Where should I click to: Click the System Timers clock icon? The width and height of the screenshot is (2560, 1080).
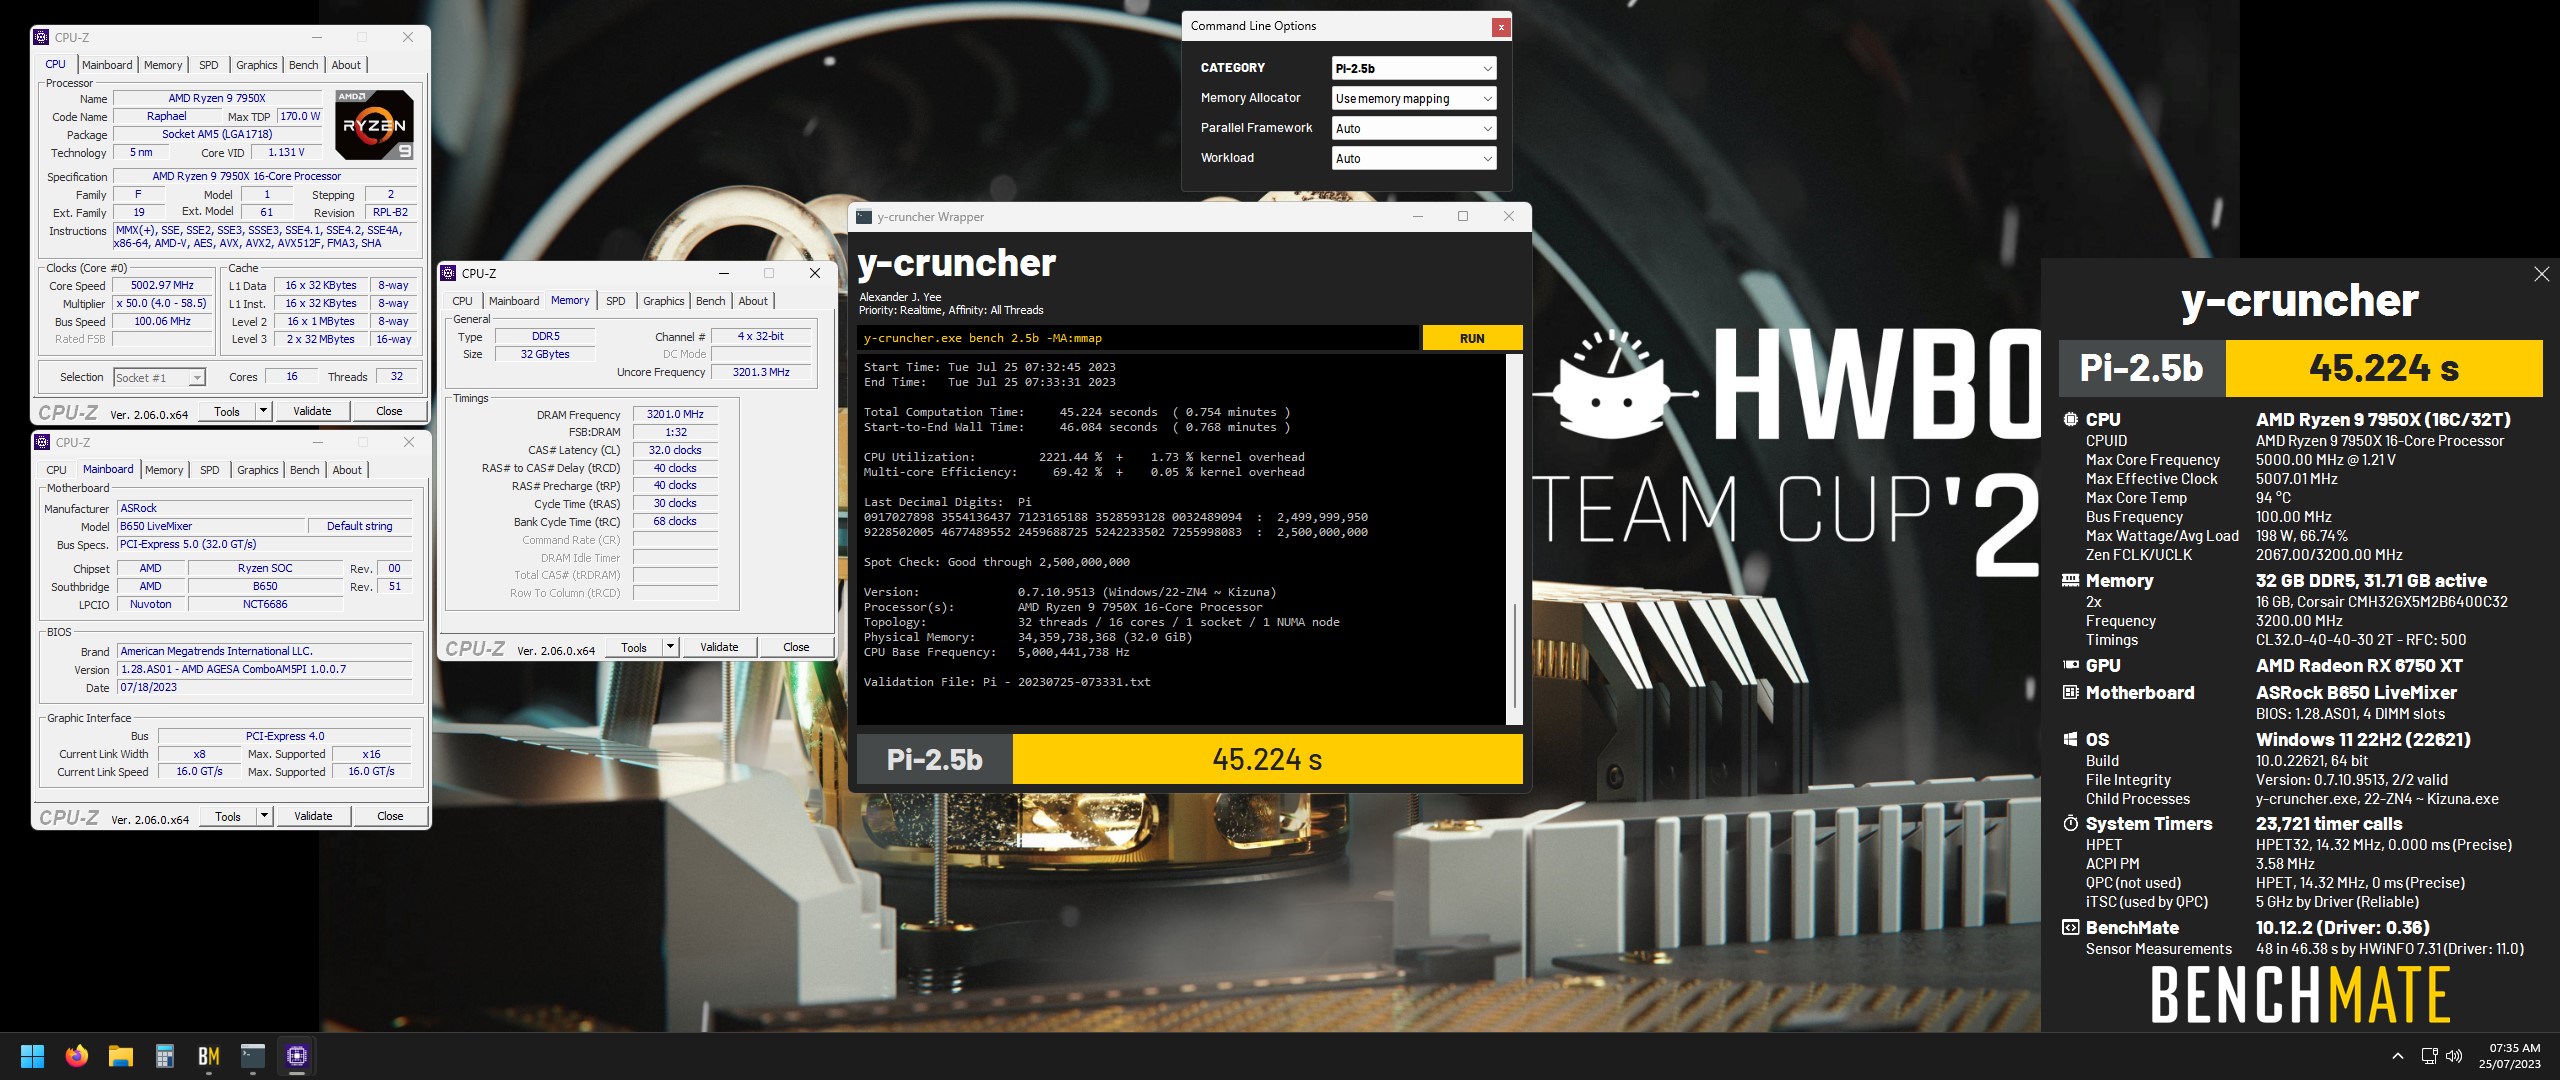click(x=2070, y=823)
